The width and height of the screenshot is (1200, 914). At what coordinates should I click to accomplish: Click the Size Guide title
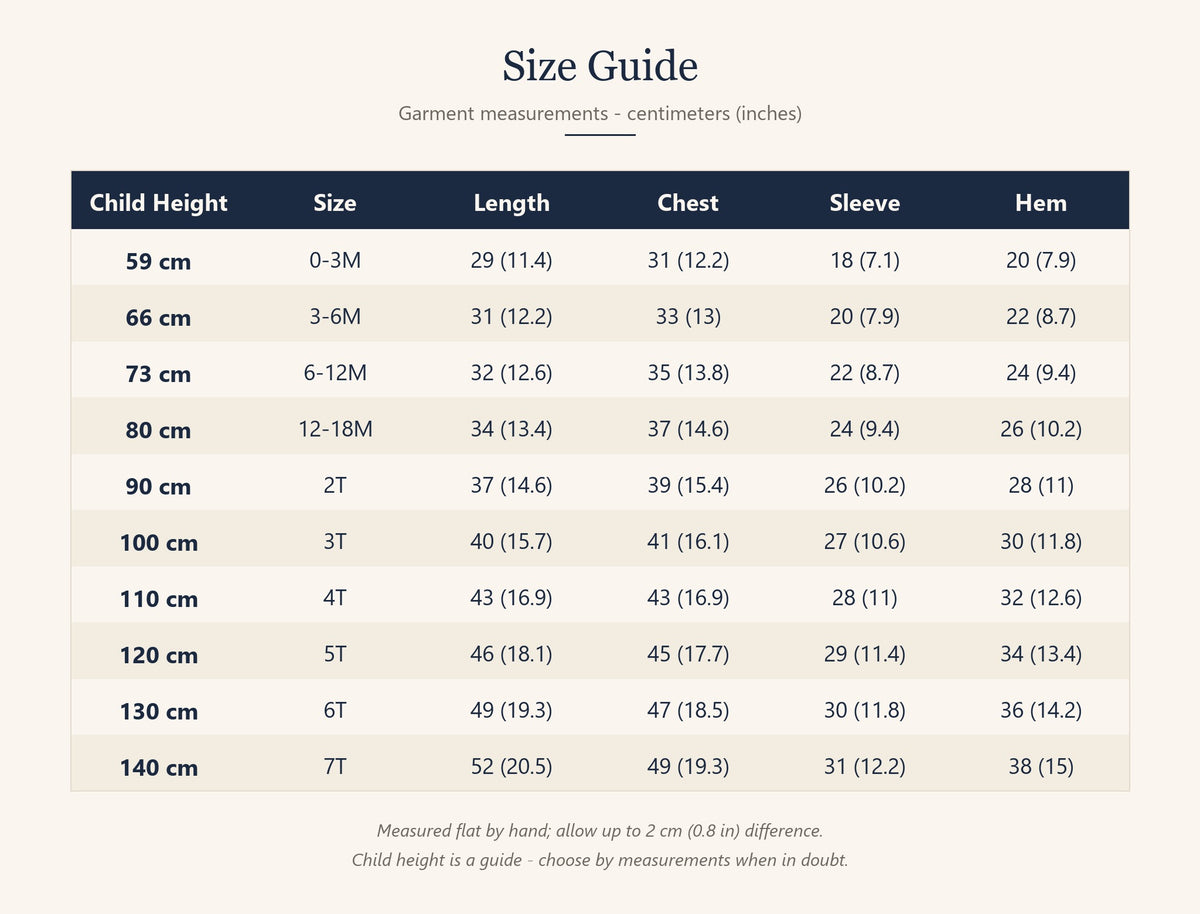tap(600, 66)
